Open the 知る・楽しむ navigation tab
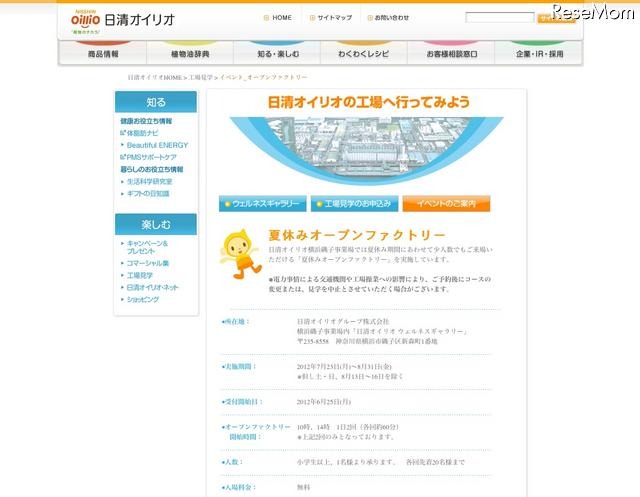640x497 pixels. click(x=278, y=53)
